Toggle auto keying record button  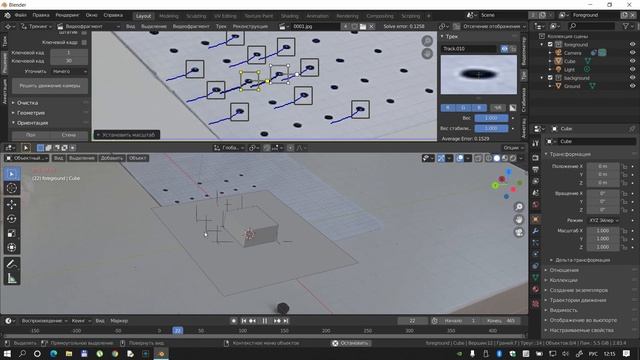tap(233, 321)
